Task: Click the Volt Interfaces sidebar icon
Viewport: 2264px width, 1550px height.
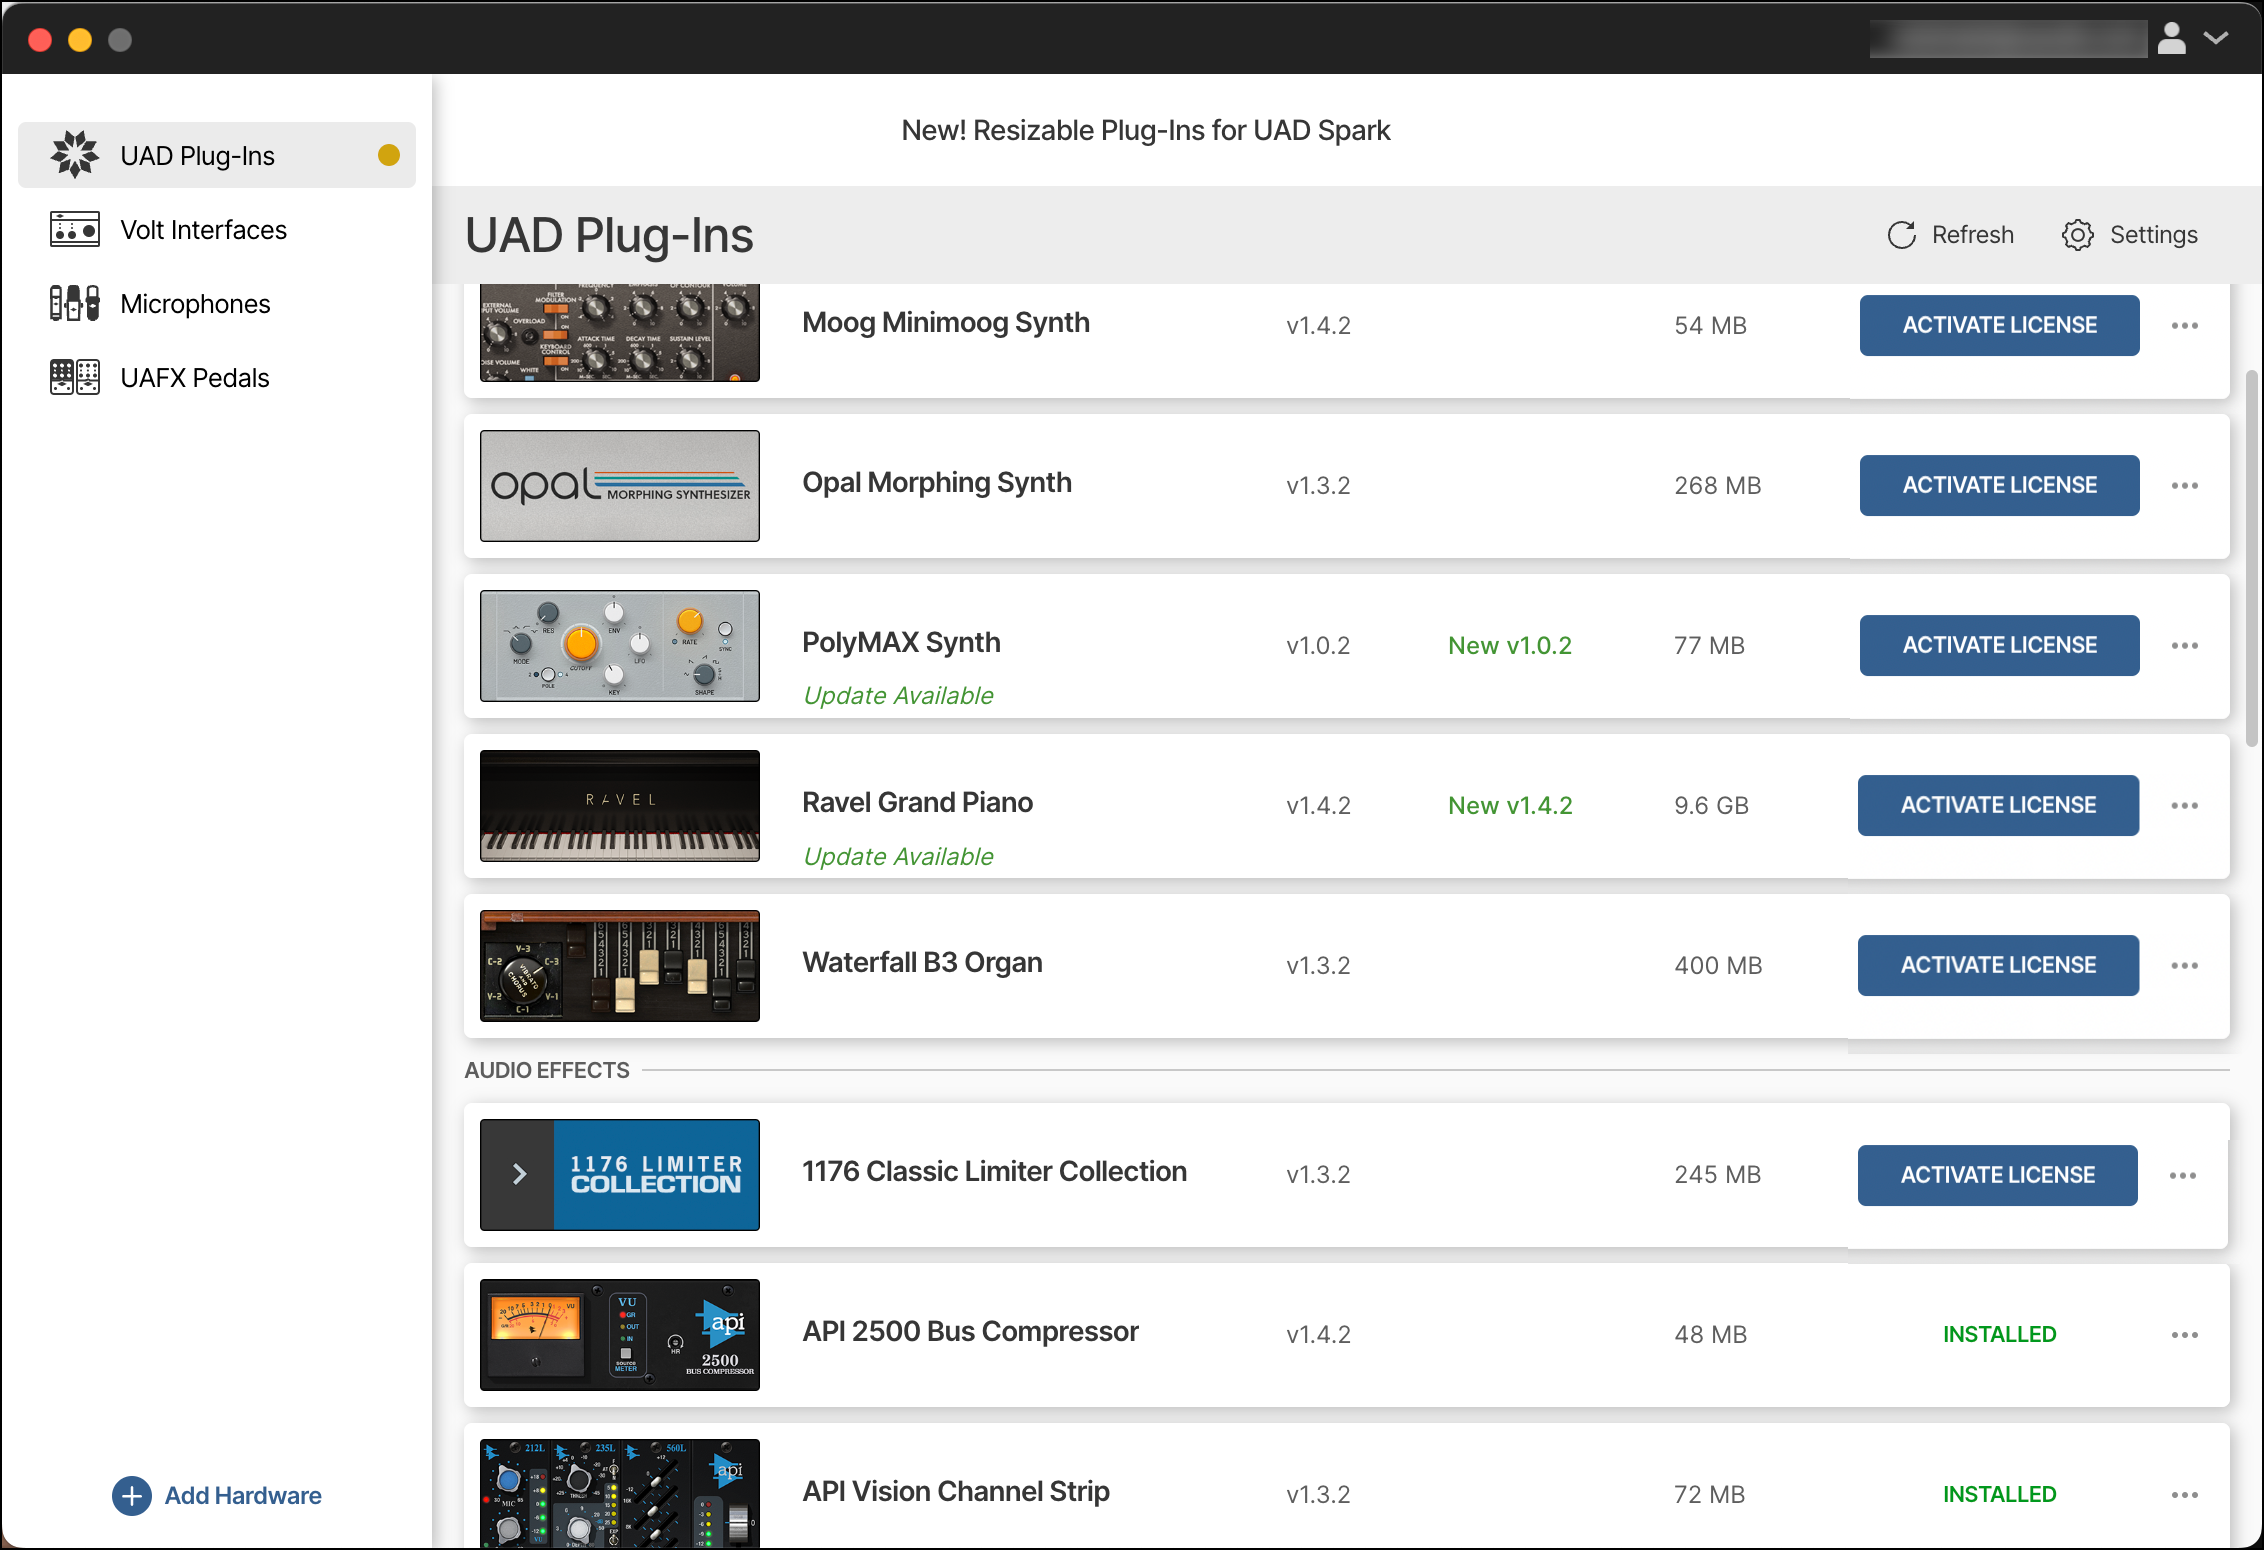Action: tap(72, 229)
